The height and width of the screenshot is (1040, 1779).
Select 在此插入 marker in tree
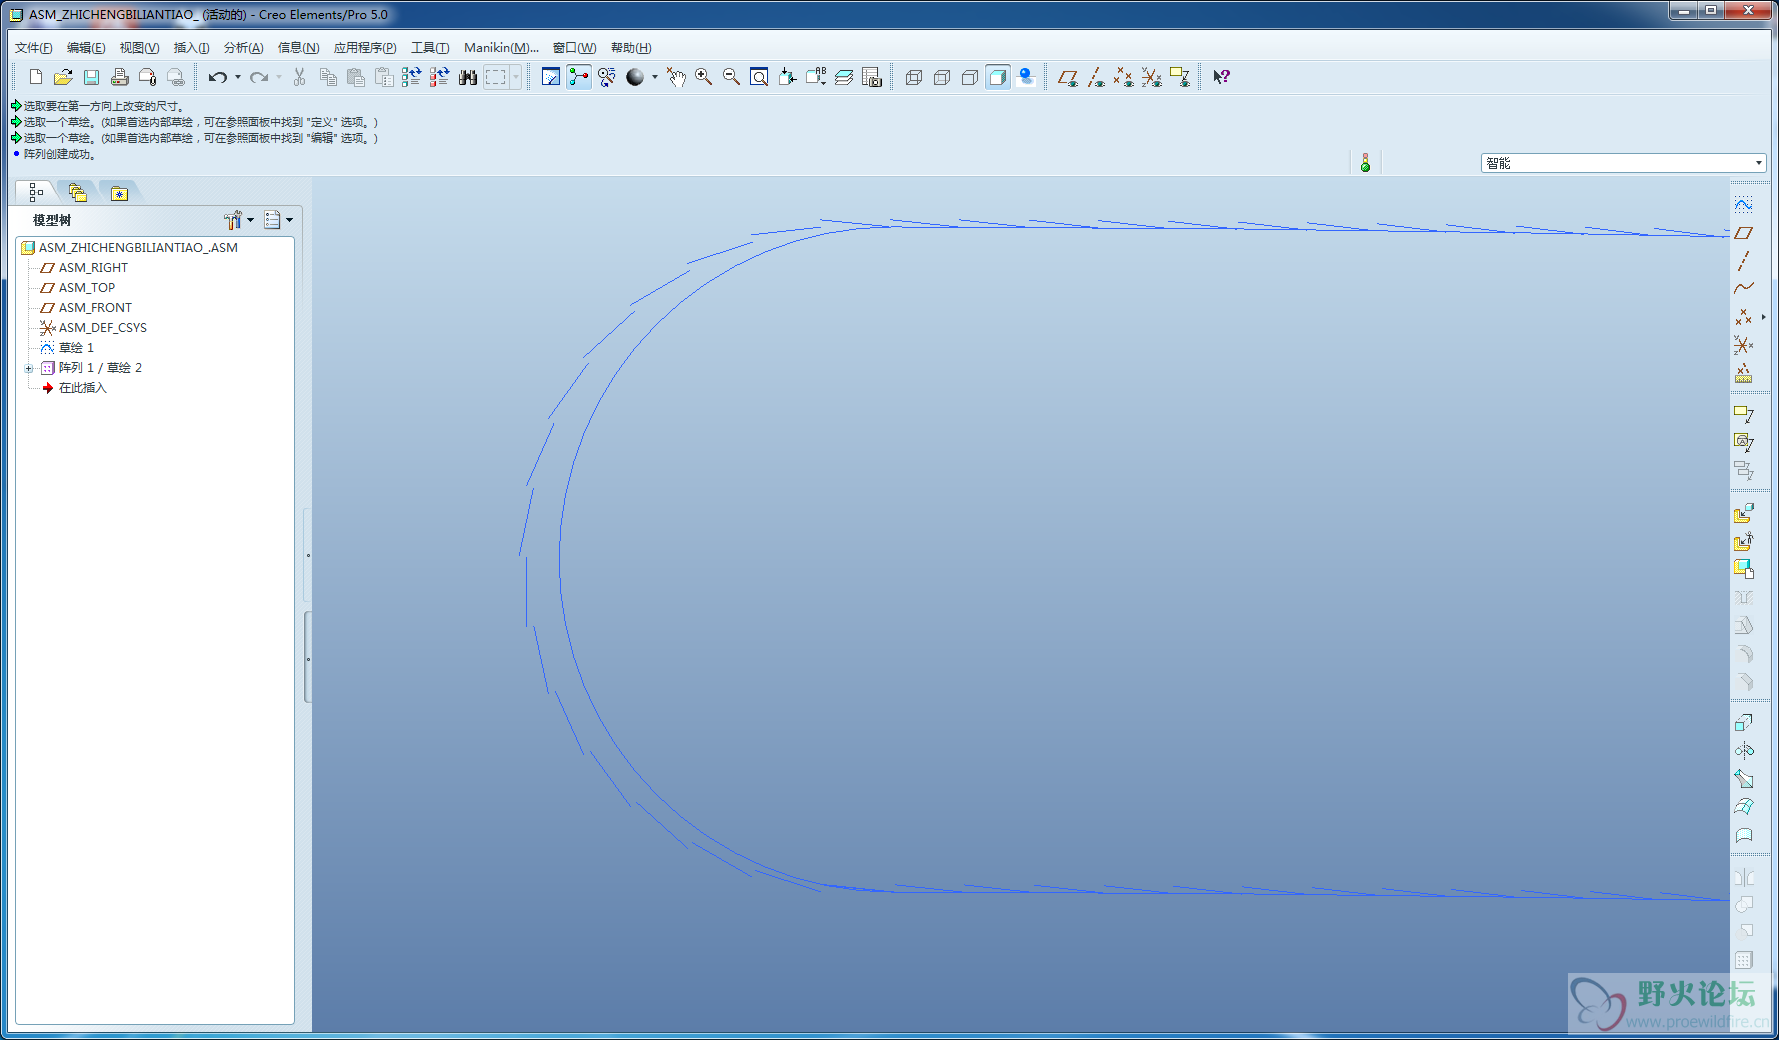[x=82, y=388]
